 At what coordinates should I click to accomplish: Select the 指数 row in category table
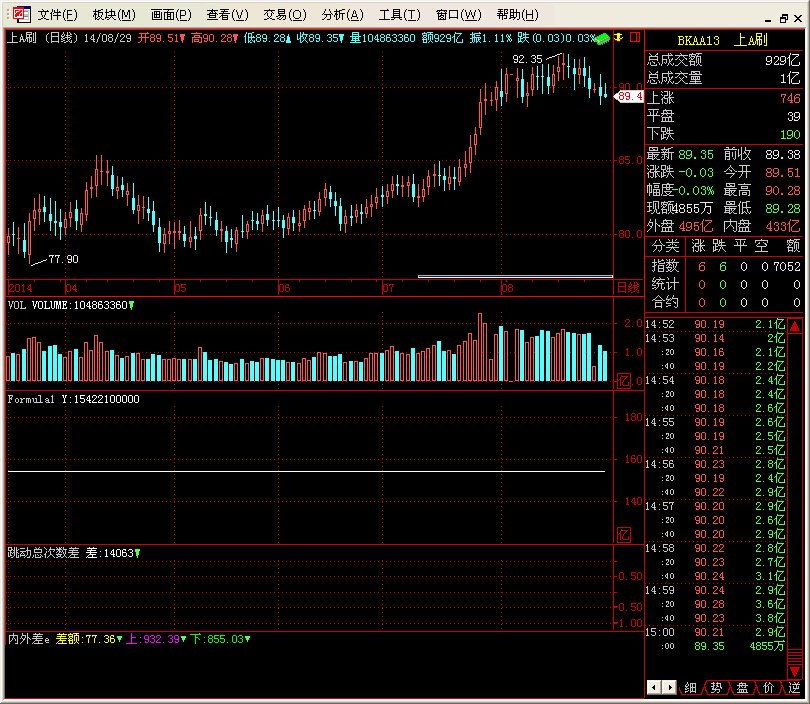tap(725, 267)
